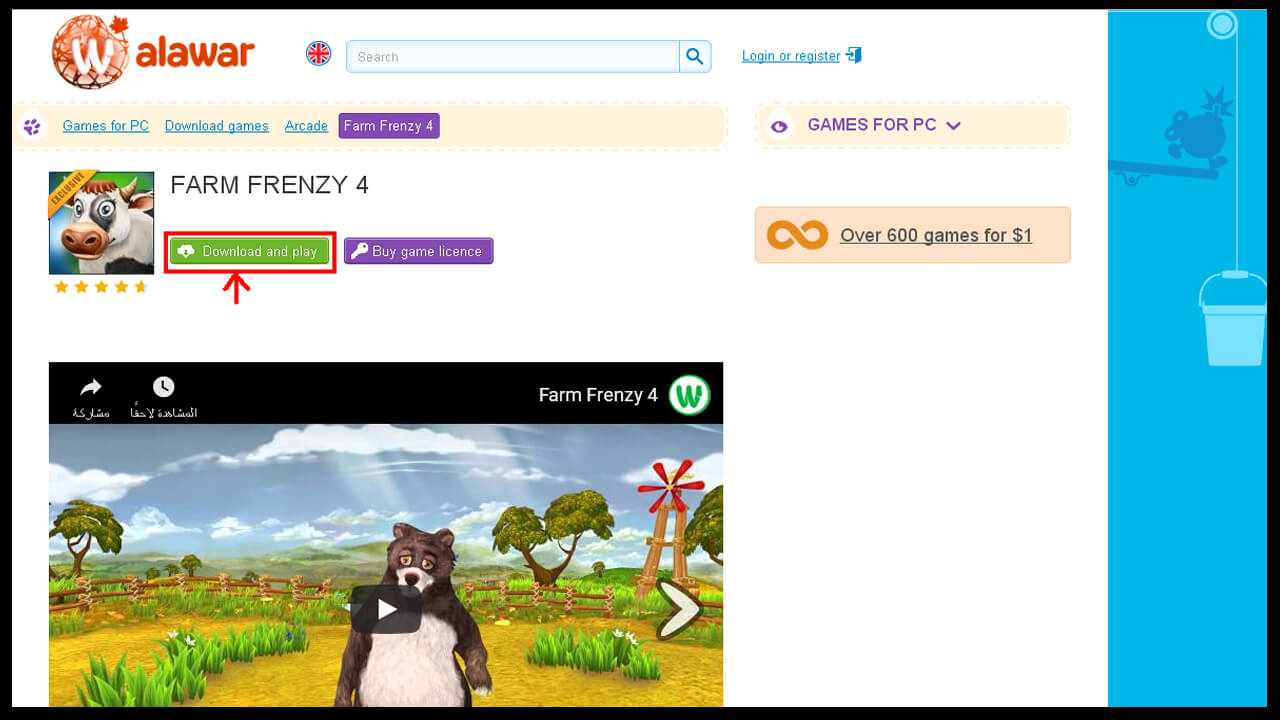Play the Farm Frenzy 4 video
The image size is (1280, 720).
(386, 608)
